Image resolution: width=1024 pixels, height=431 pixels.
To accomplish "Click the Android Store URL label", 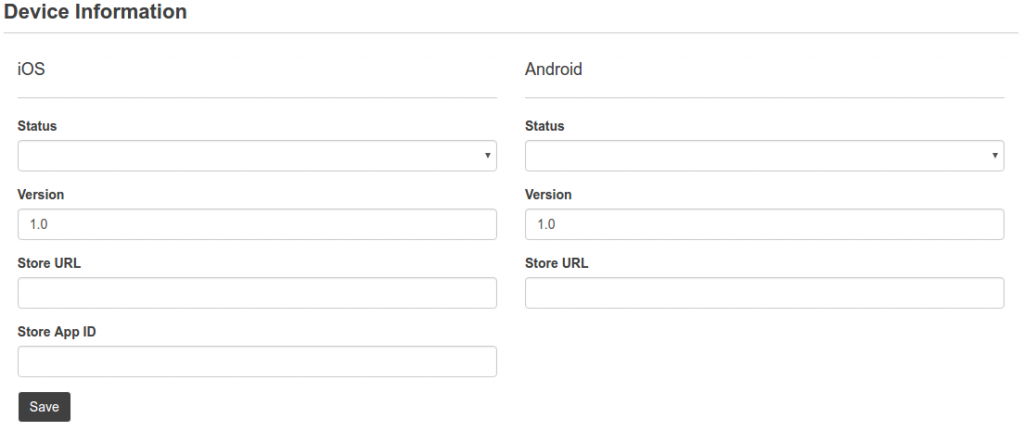I will tap(556, 263).
